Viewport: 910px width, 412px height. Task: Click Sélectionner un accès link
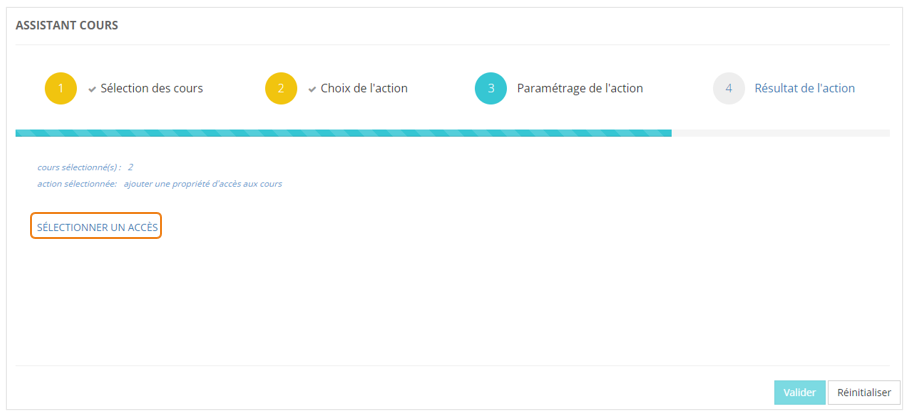coord(97,228)
